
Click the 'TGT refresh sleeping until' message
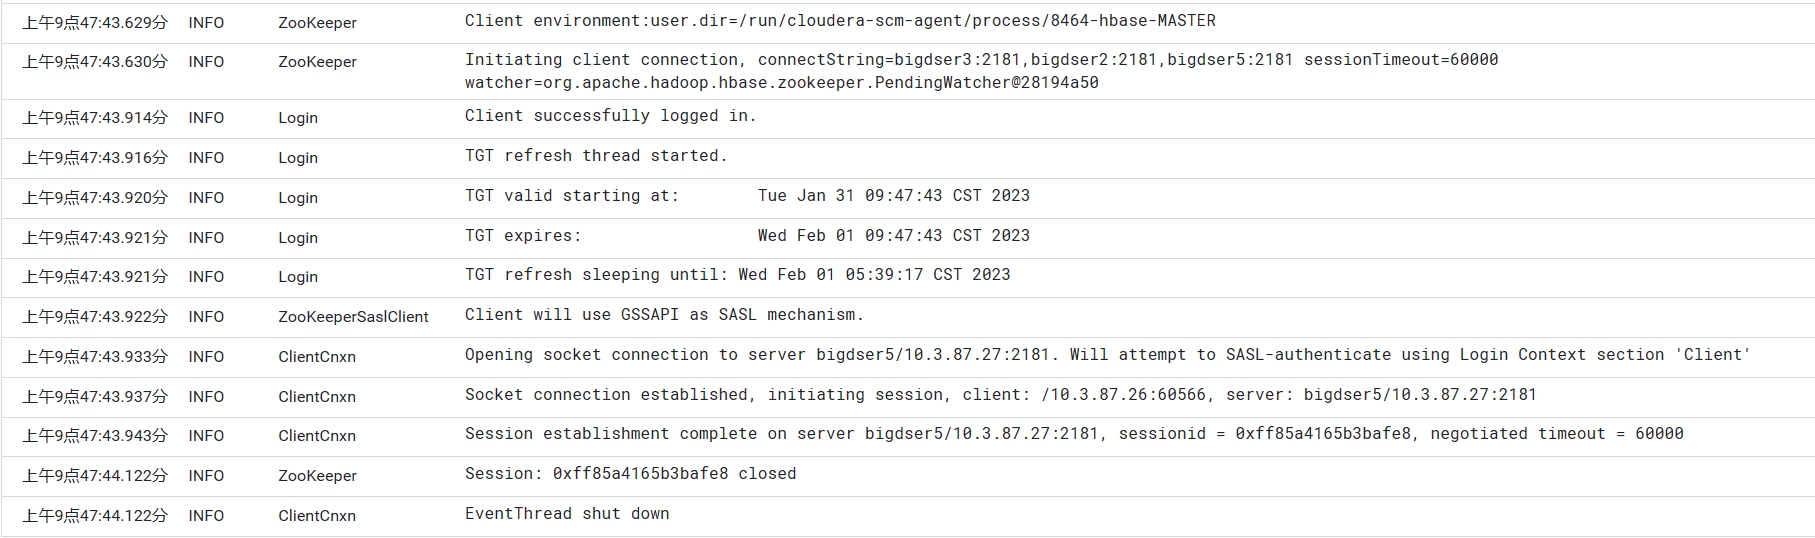click(x=737, y=275)
